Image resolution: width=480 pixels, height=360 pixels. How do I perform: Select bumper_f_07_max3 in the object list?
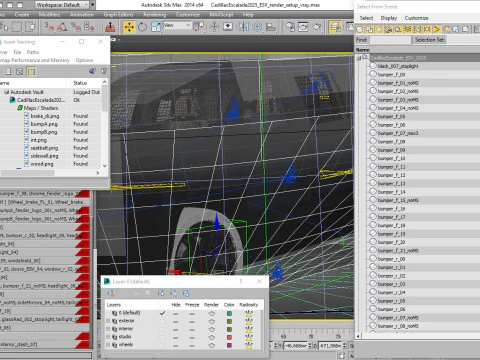pos(398,133)
